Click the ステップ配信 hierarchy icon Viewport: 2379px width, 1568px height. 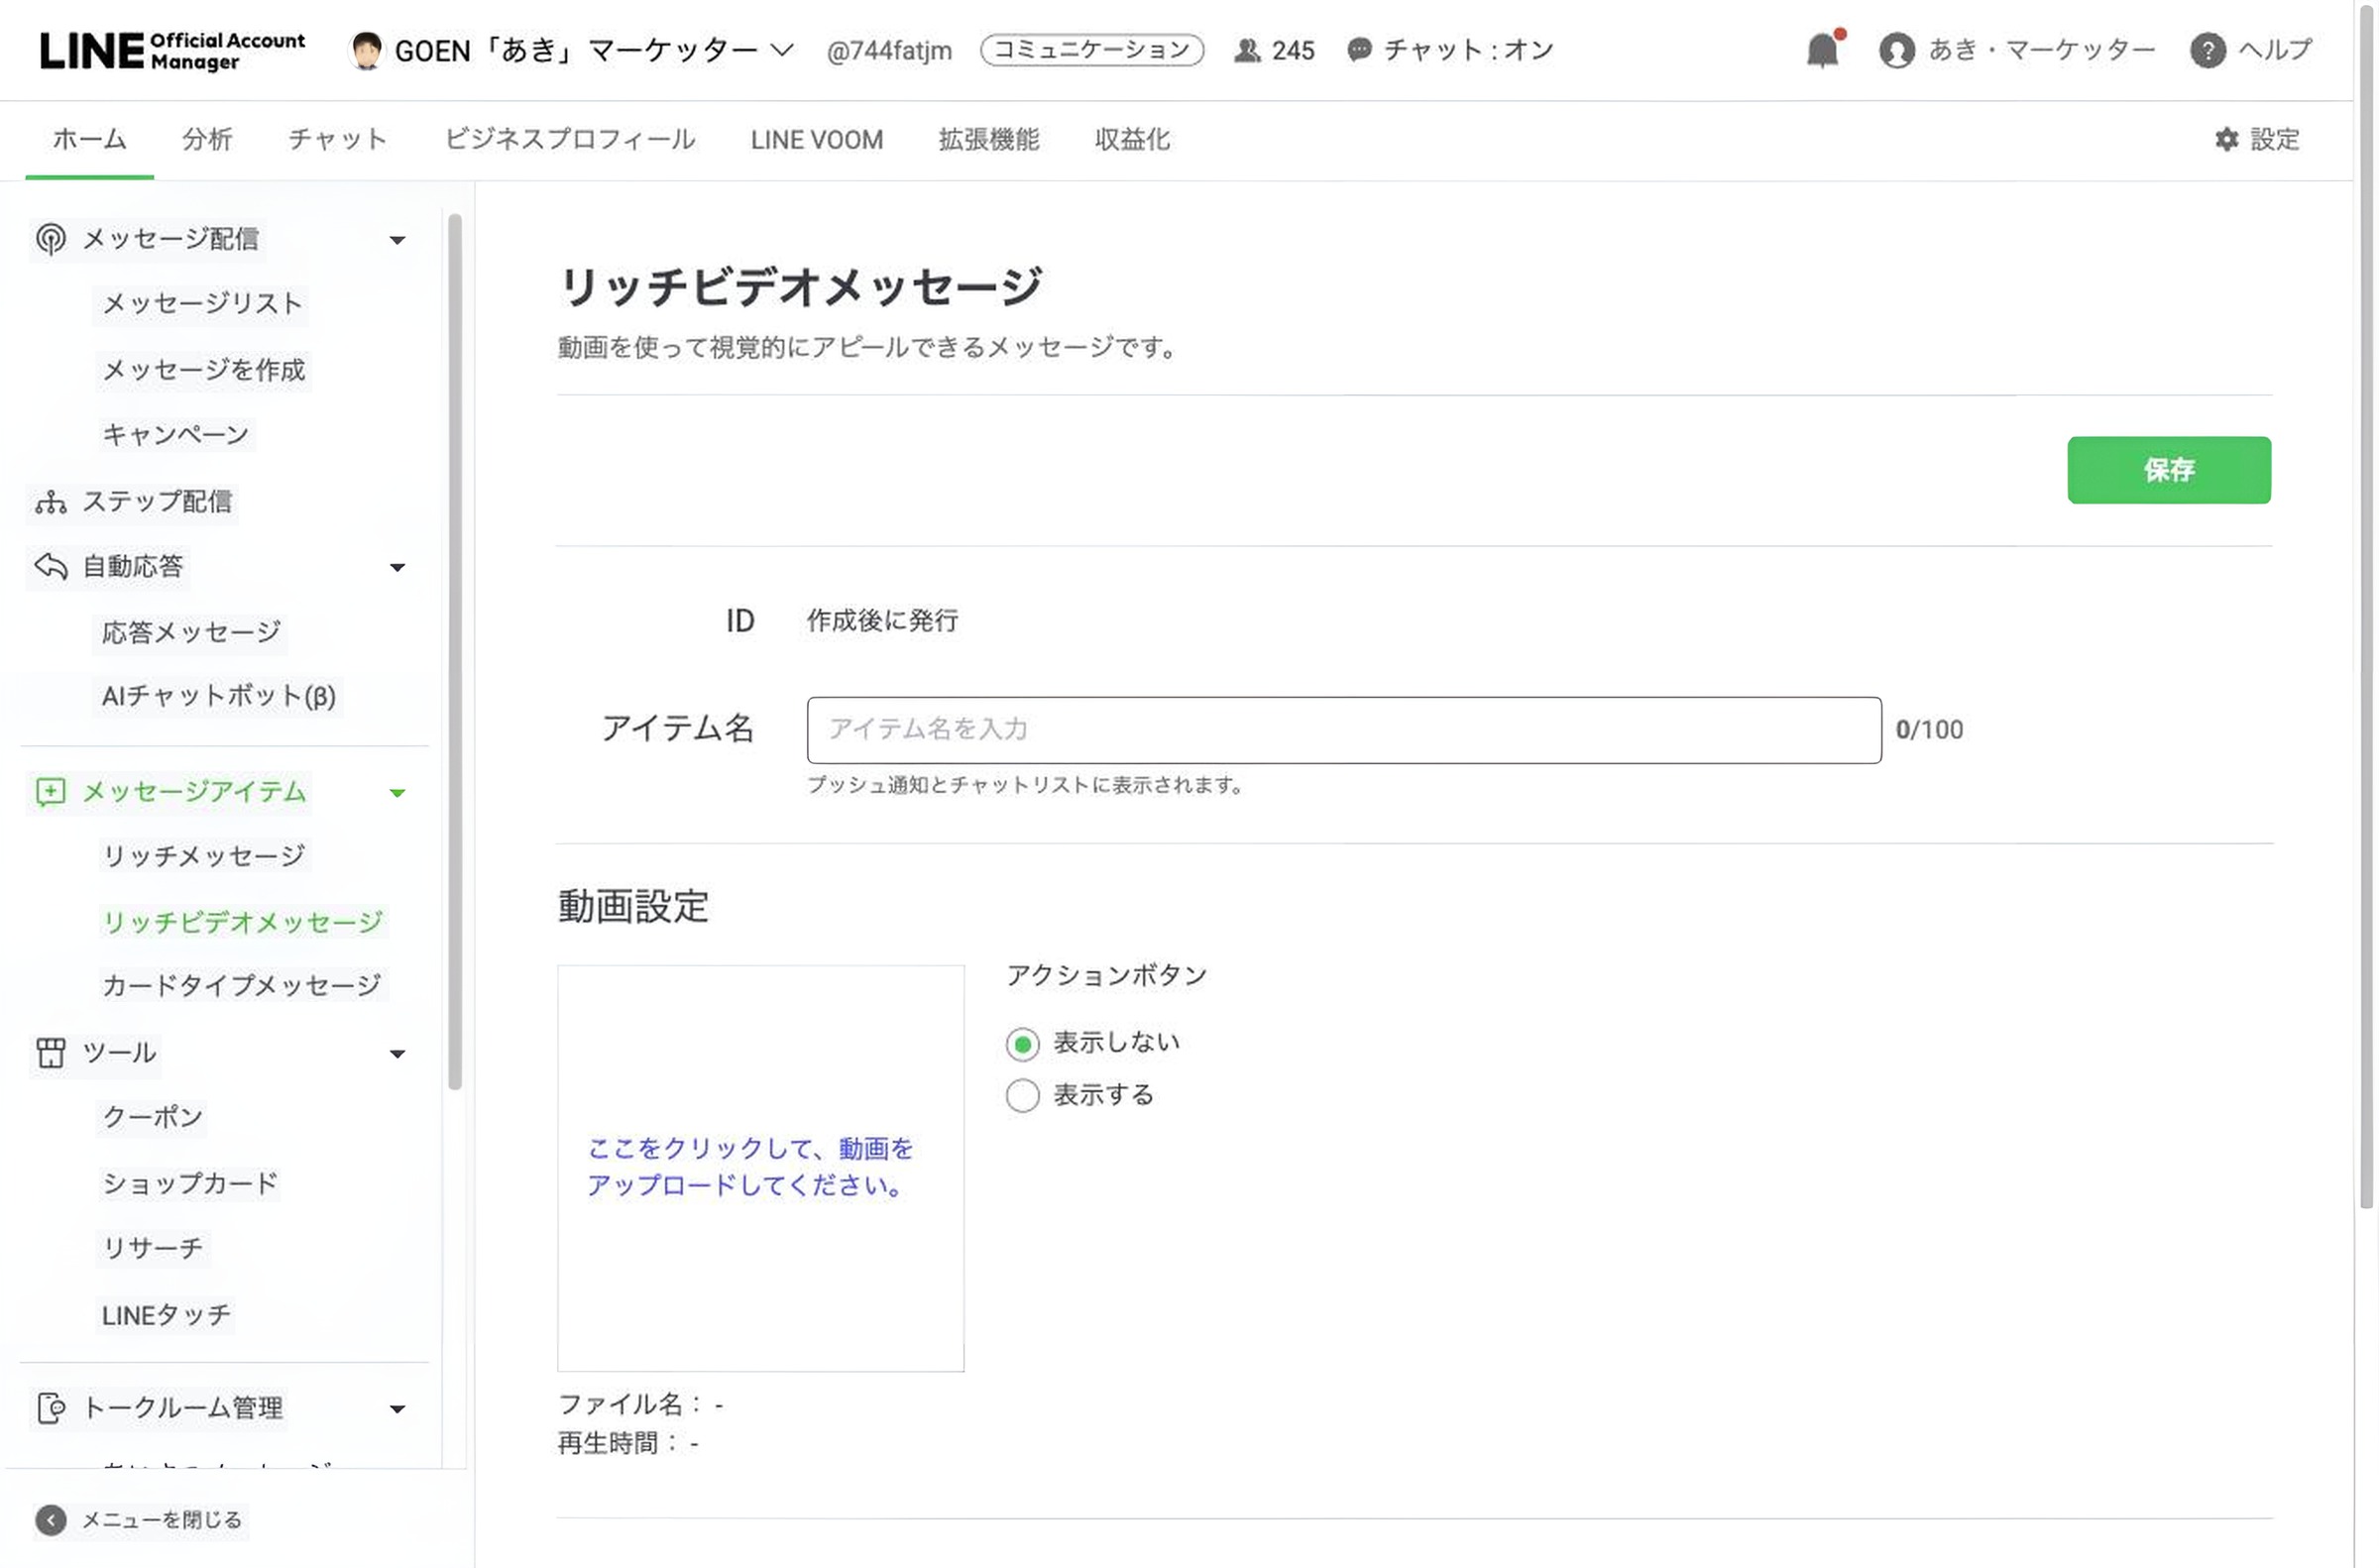(x=51, y=502)
